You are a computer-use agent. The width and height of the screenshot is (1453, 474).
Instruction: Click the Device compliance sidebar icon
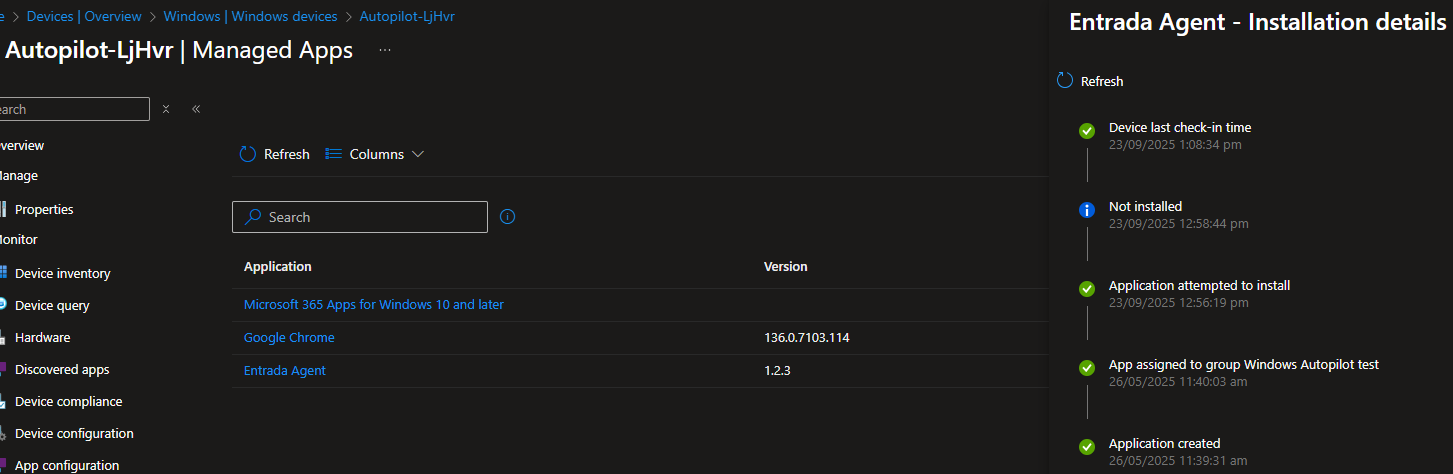click(3, 401)
